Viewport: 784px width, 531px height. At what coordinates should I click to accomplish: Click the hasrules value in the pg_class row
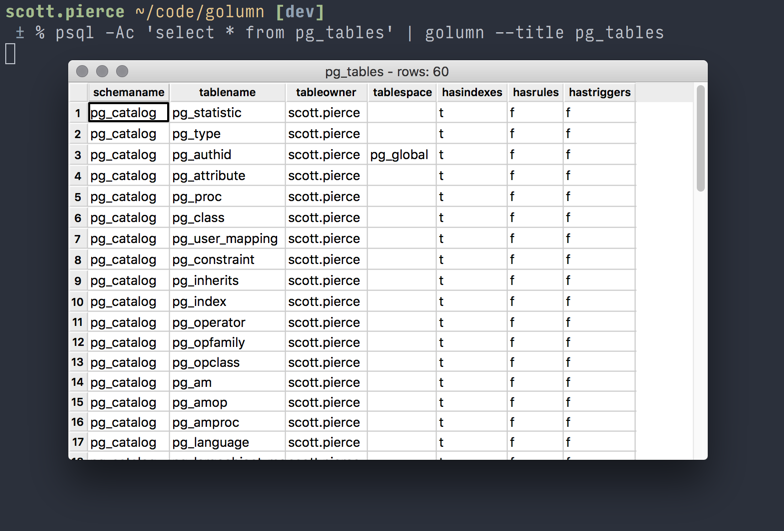[x=536, y=218]
